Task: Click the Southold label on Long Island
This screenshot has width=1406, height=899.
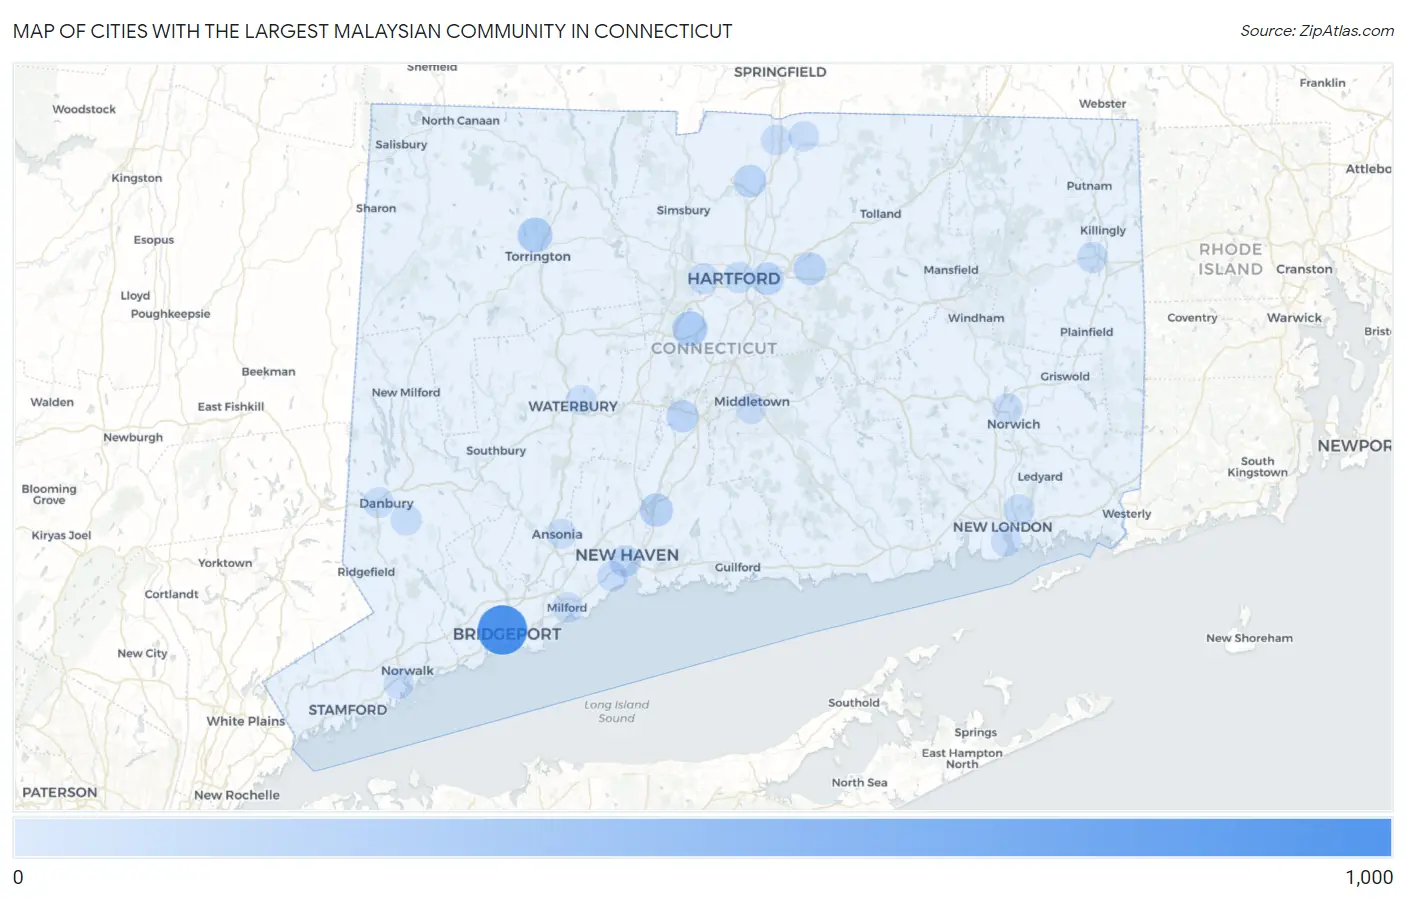Action: tap(854, 703)
